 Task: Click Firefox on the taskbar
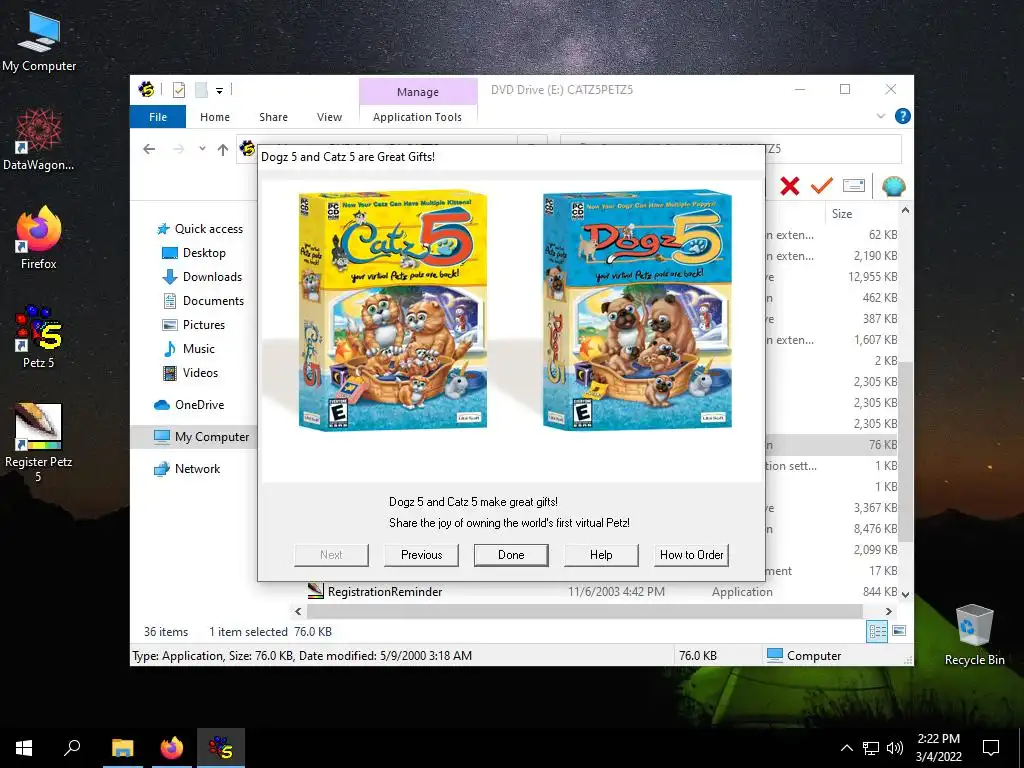[x=172, y=748]
